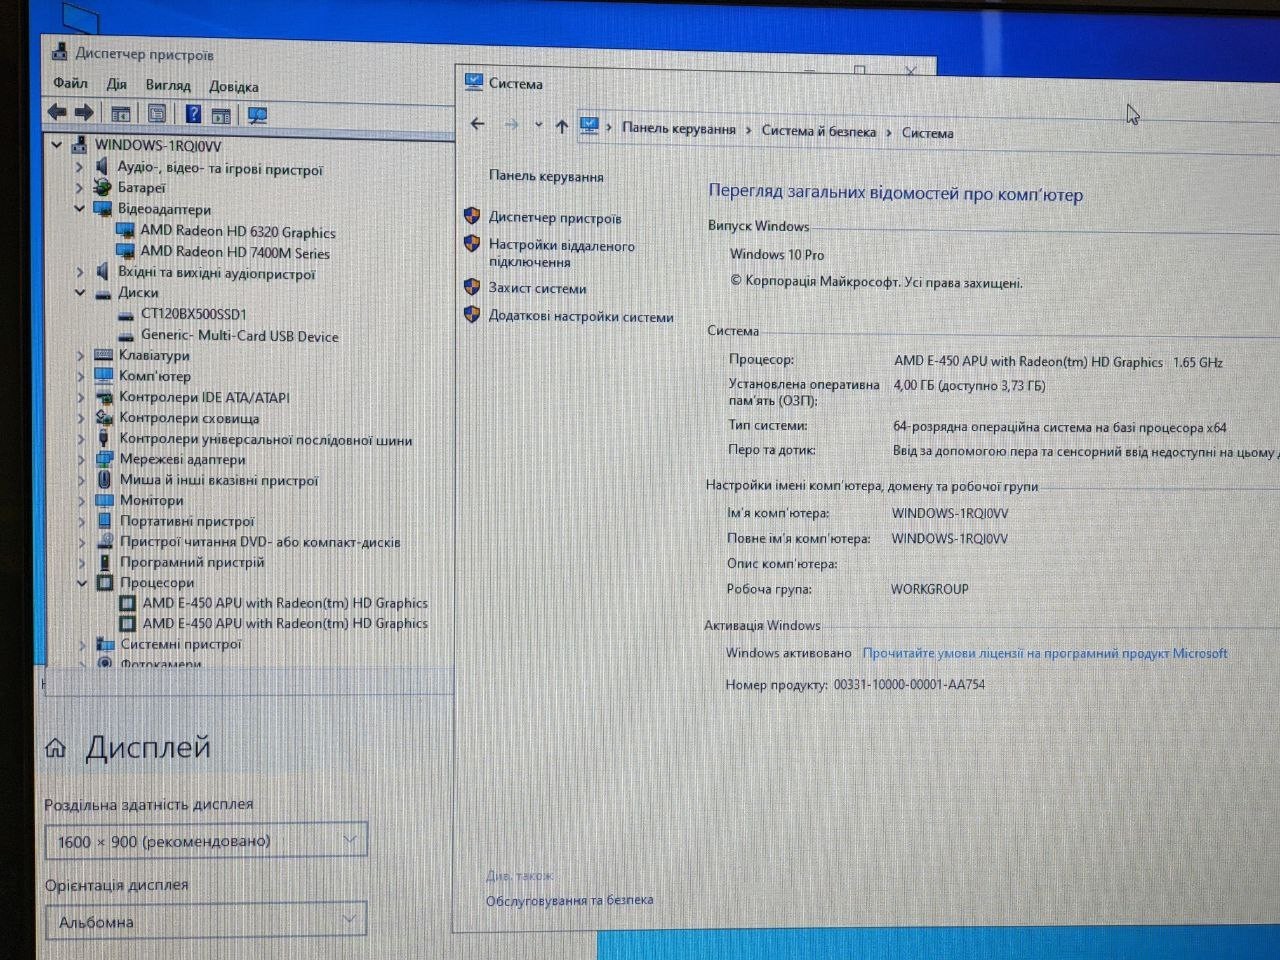Click the AMD Radeon HD 6320 Graphics adapter icon

(125, 230)
